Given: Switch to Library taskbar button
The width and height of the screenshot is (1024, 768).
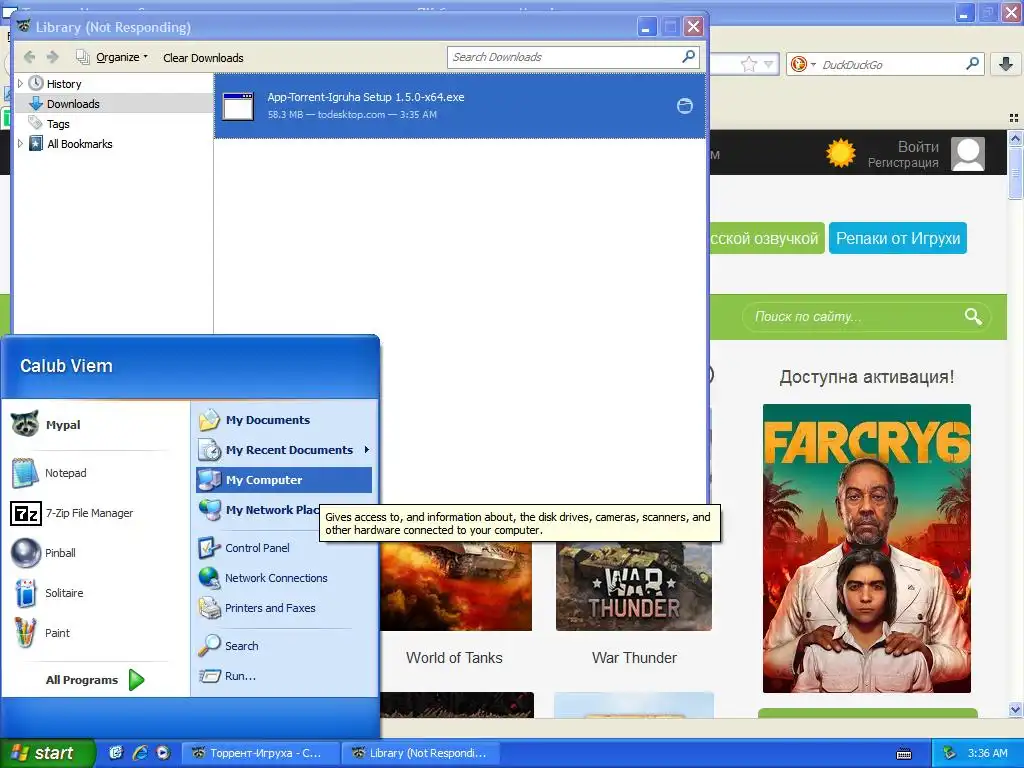Looking at the screenshot, I should pyautogui.click(x=421, y=753).
